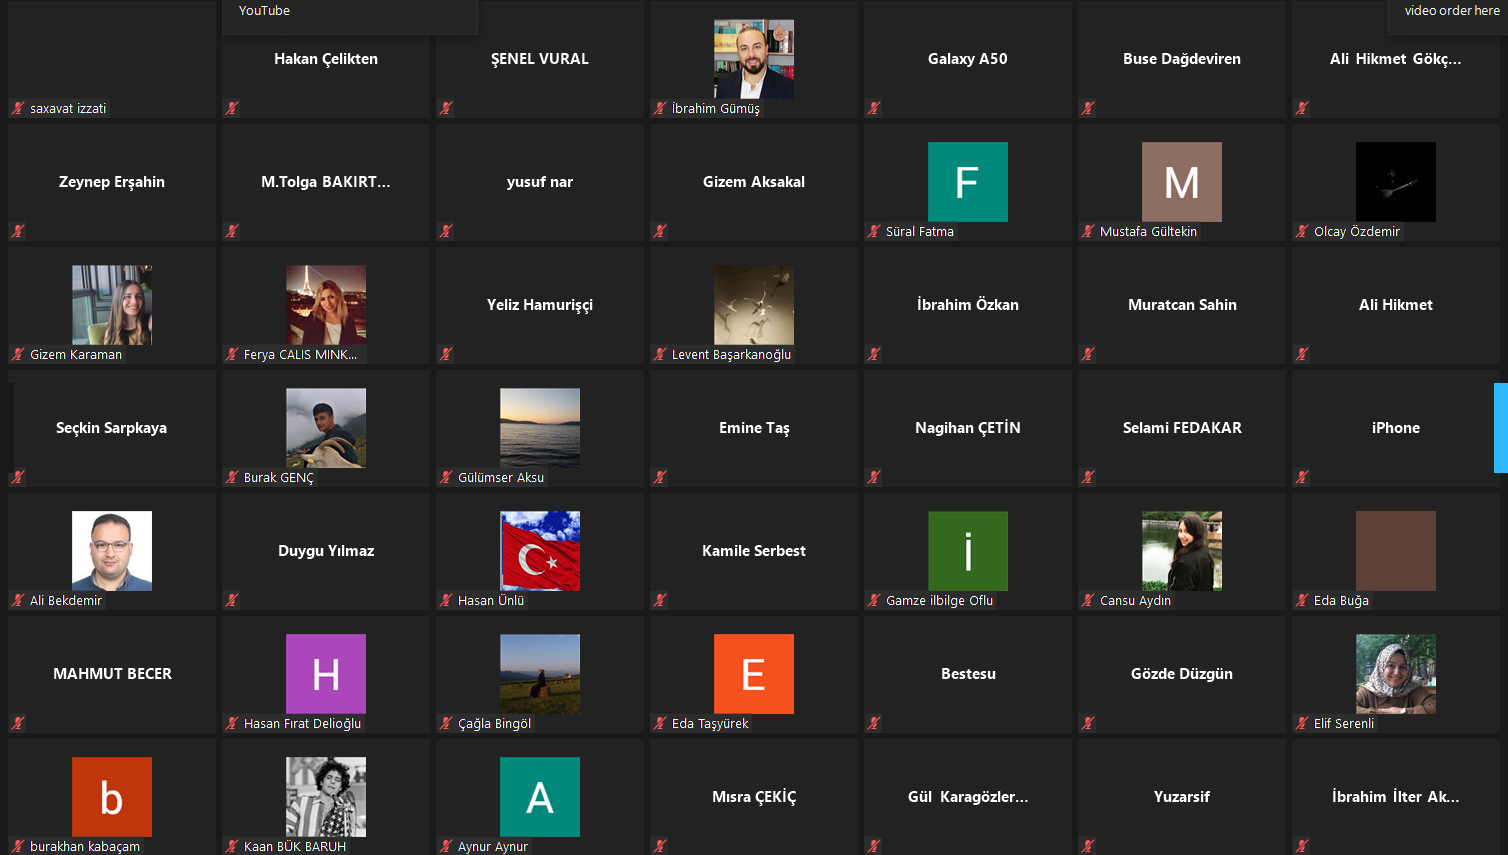Go to next gallery page via blue bar
This screenshot has width=1508, height=855.
pos(1500,427)
